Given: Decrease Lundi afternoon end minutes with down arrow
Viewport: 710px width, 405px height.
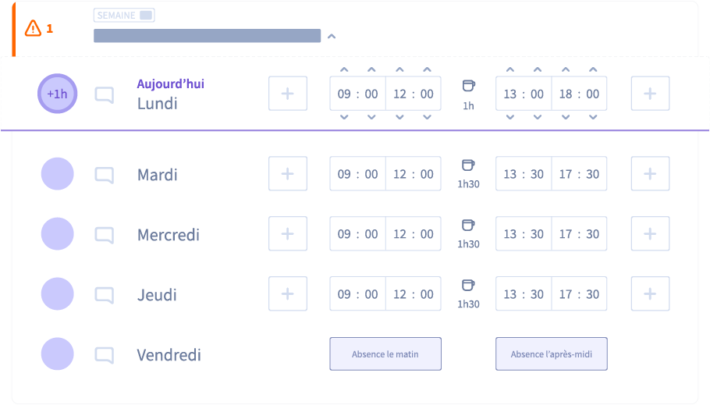Looking at the screenshot, I should pyautogui.click(x=593, y=117).
